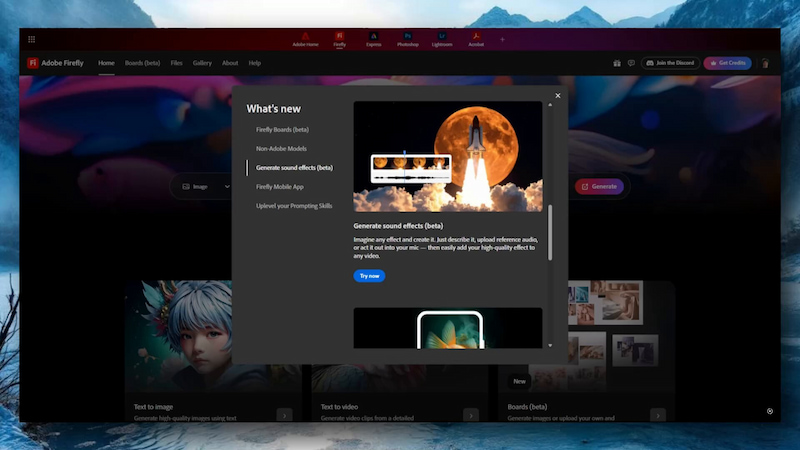Click the Boards (beta) card title
The height and width of the screenshot is (450, 800).
tap(527, 407)
